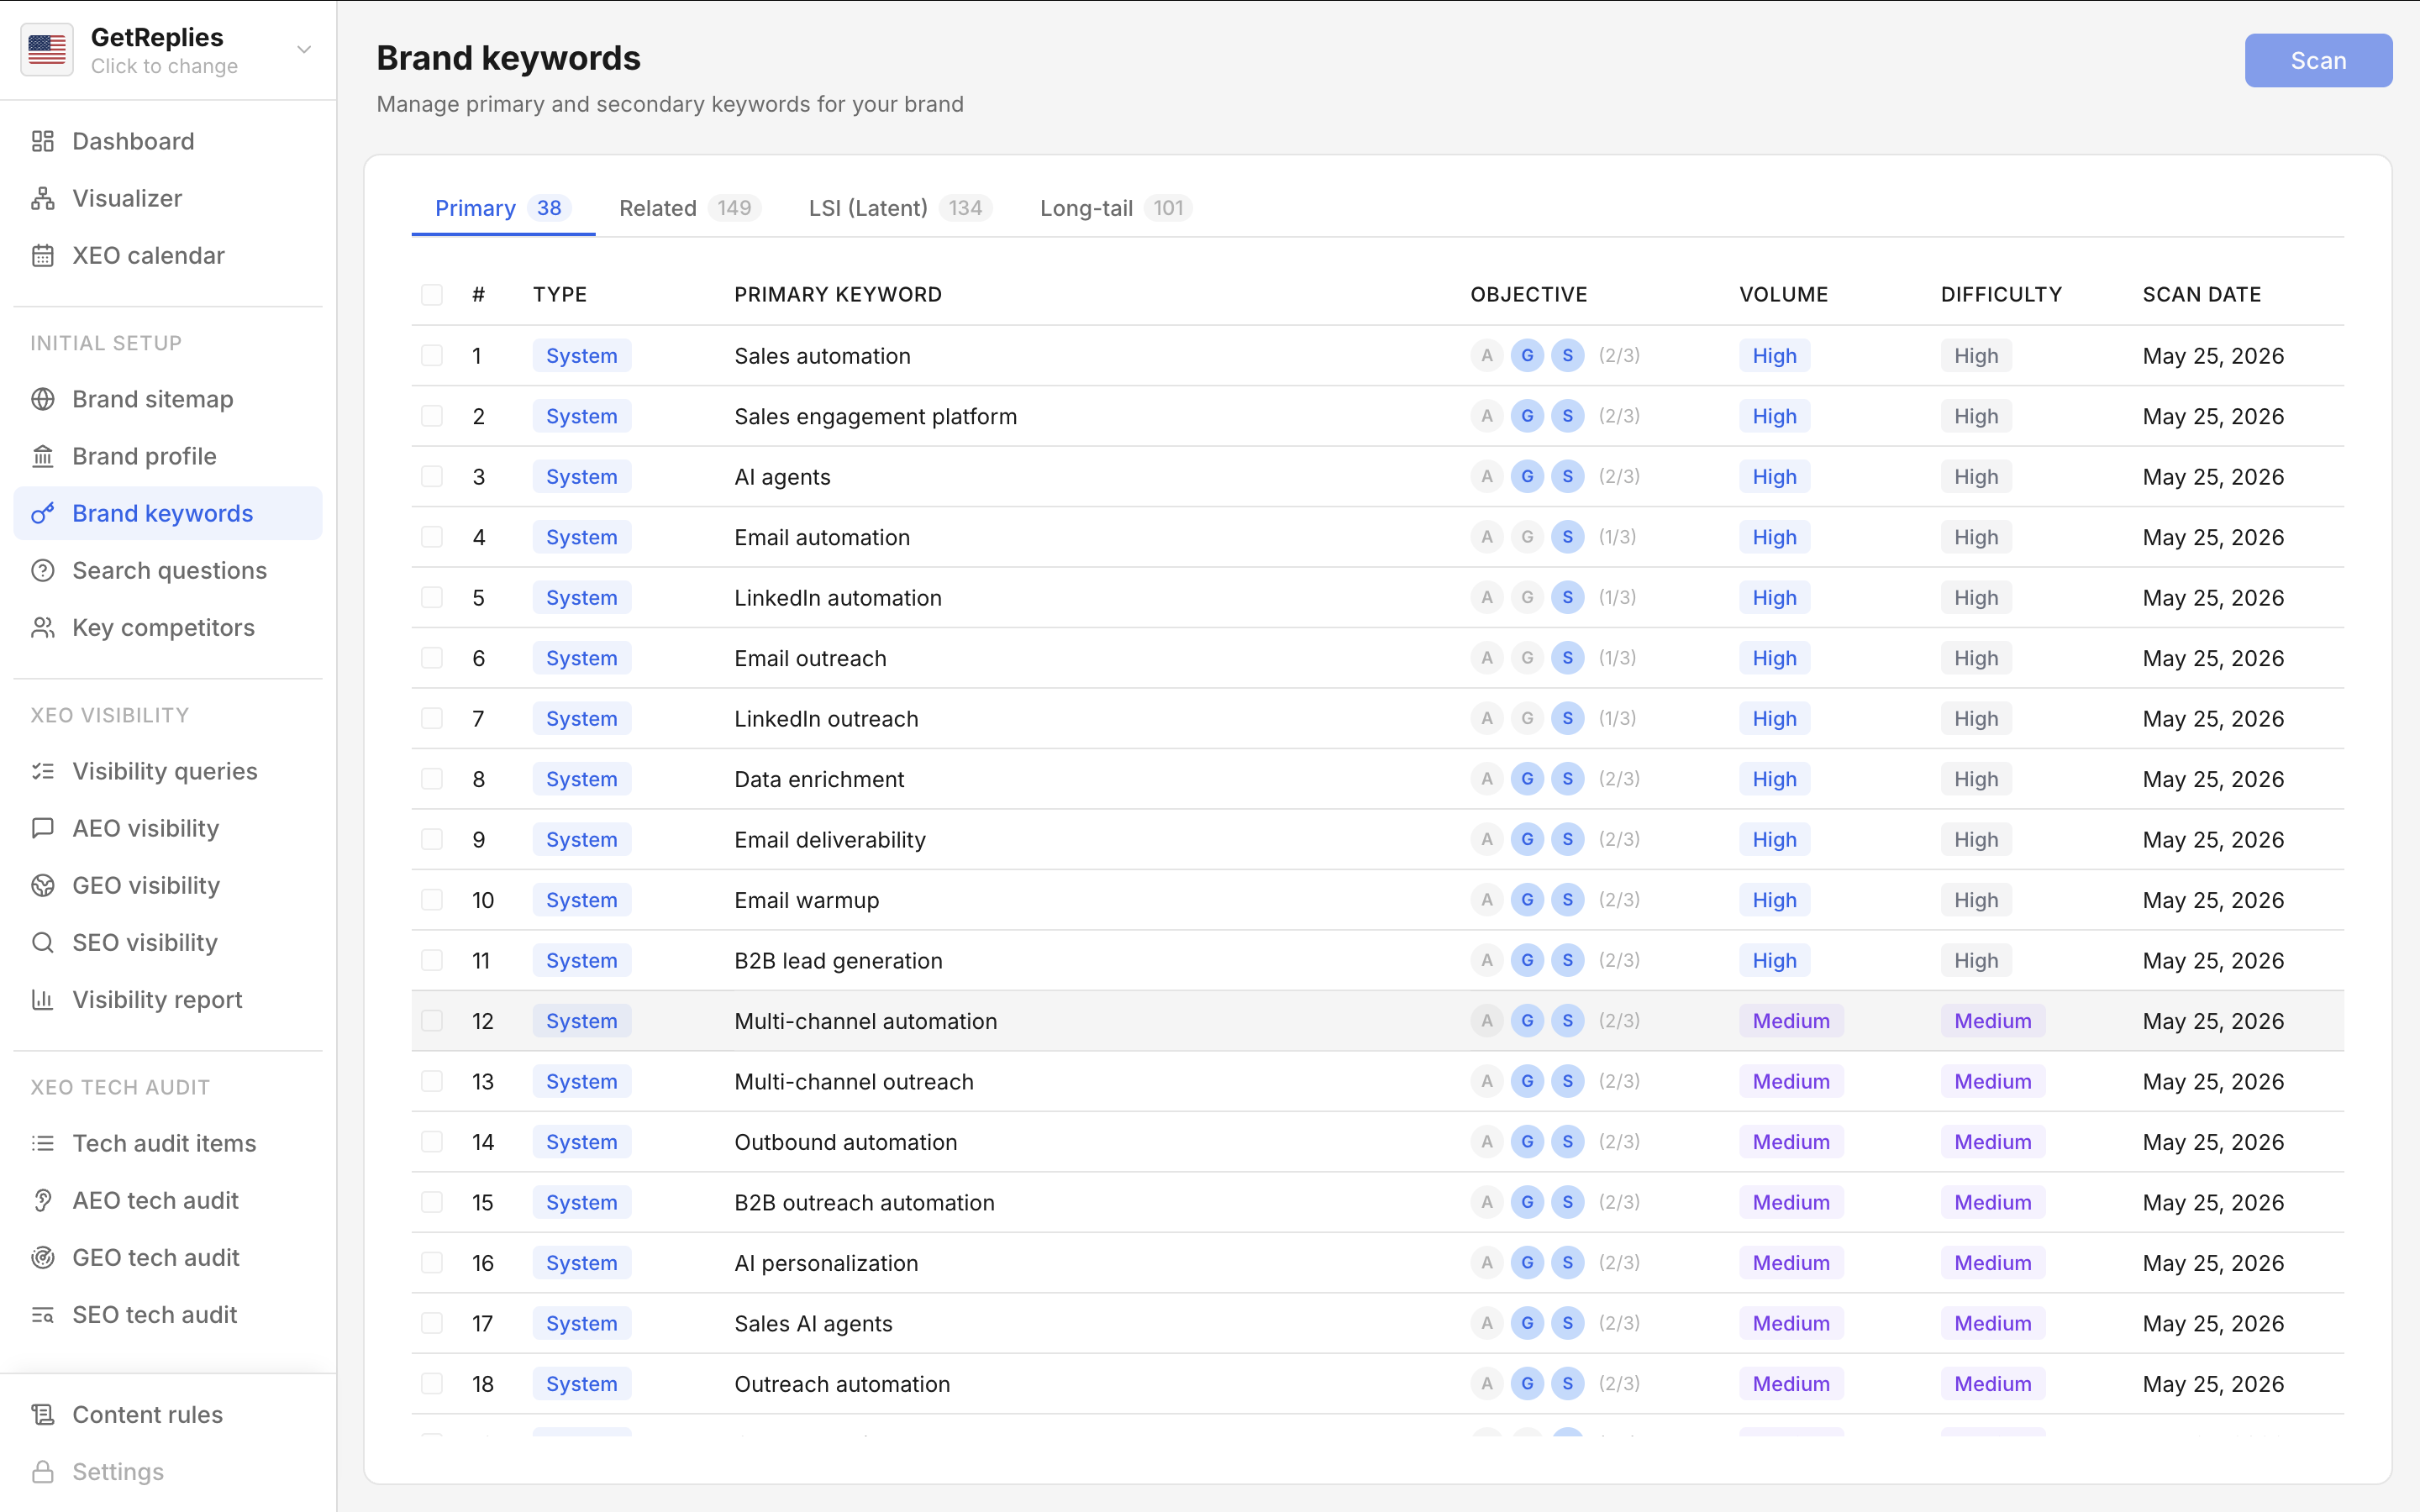
Task: Click the Brand keywords key icon
Action: (43, 513)
